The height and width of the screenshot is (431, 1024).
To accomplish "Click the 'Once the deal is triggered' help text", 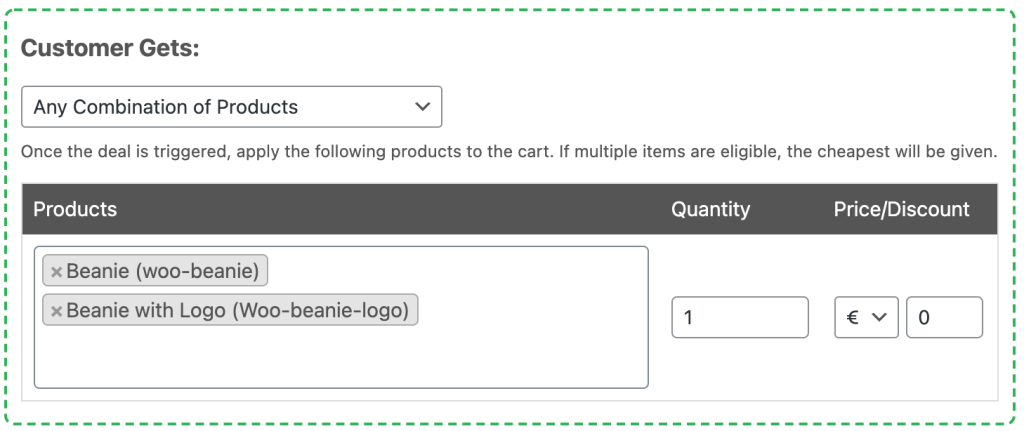I will [x=125, y=152].
